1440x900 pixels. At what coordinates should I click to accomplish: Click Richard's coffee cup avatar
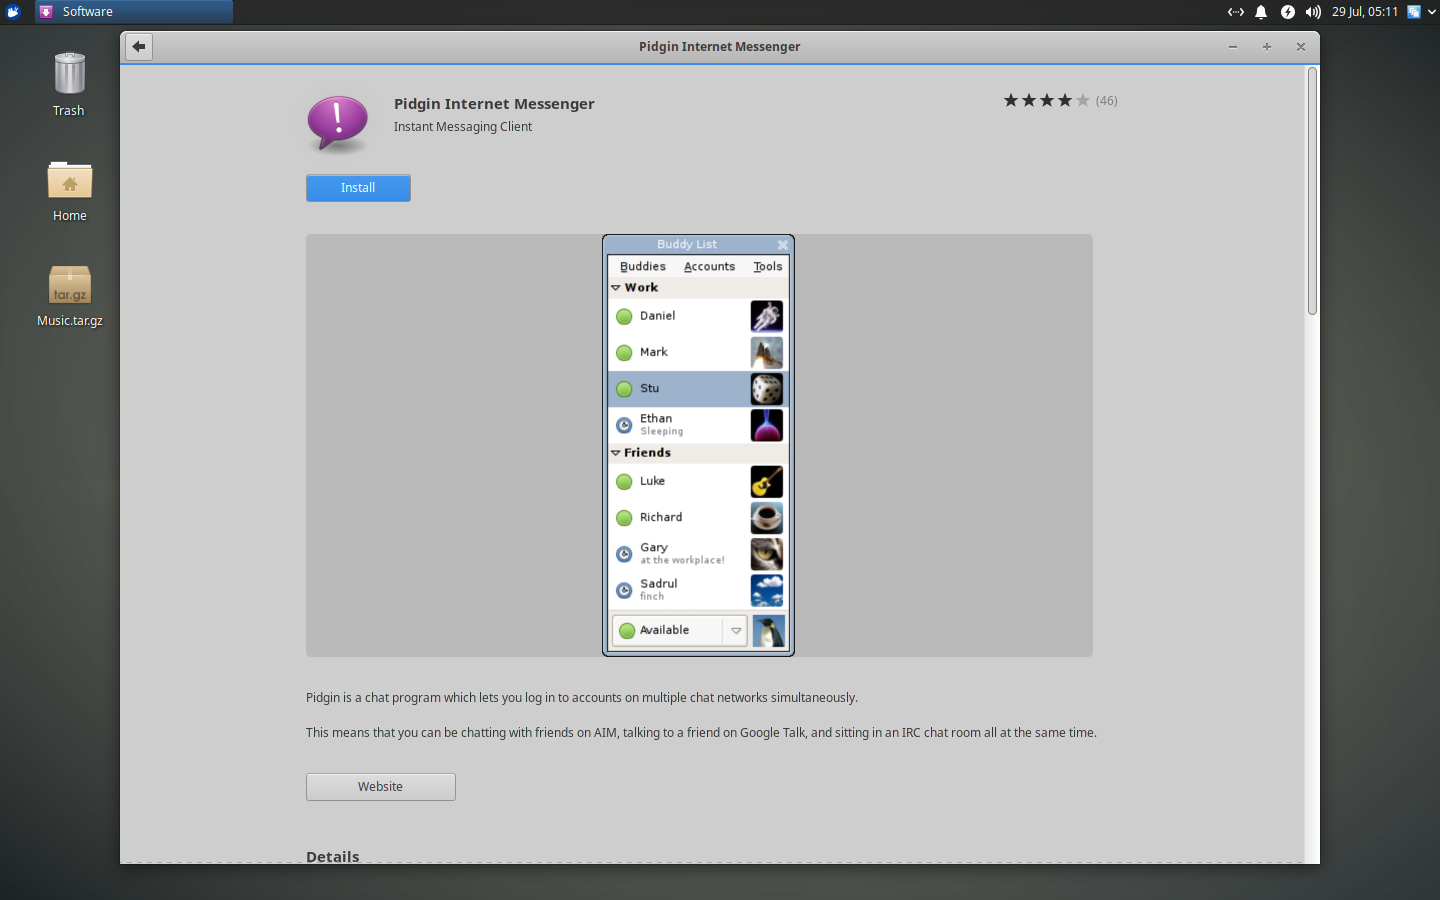[x=766, y=517]
